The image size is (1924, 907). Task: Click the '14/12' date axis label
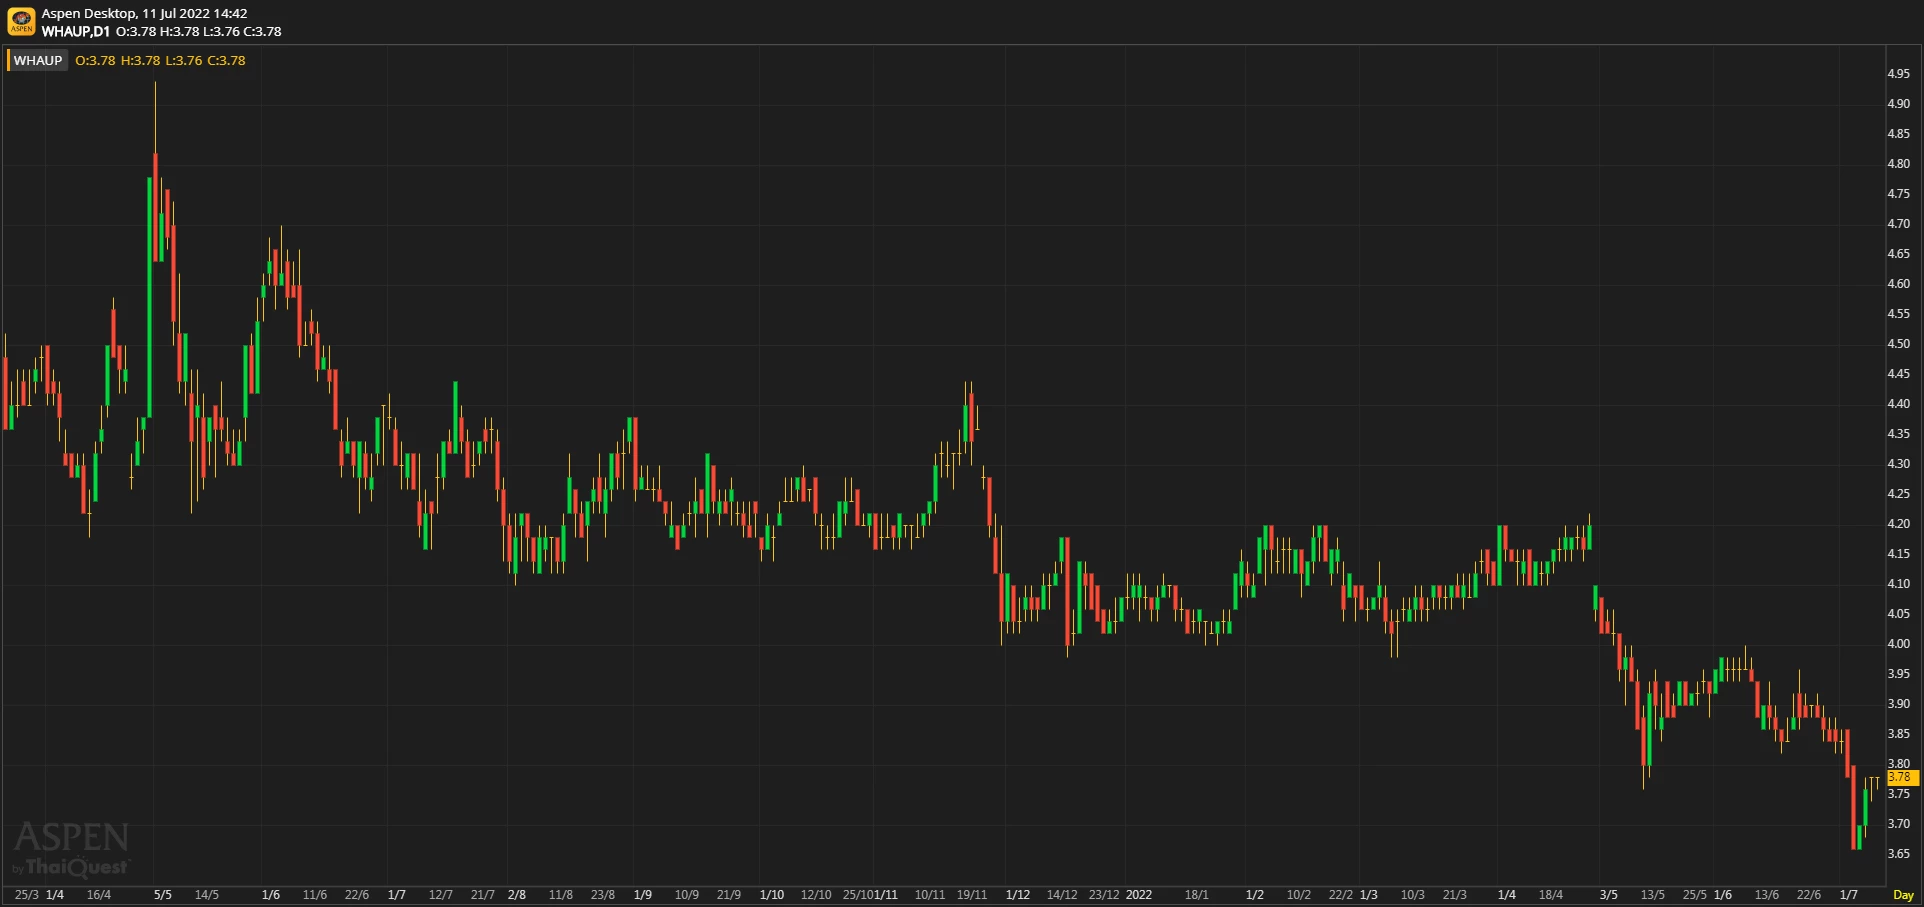[1062, 895]
